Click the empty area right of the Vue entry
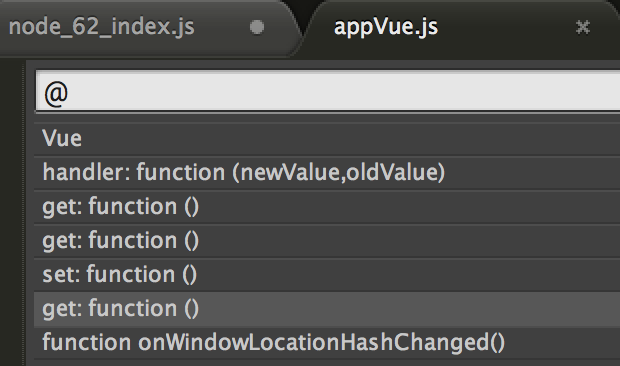 coord(351,138)
